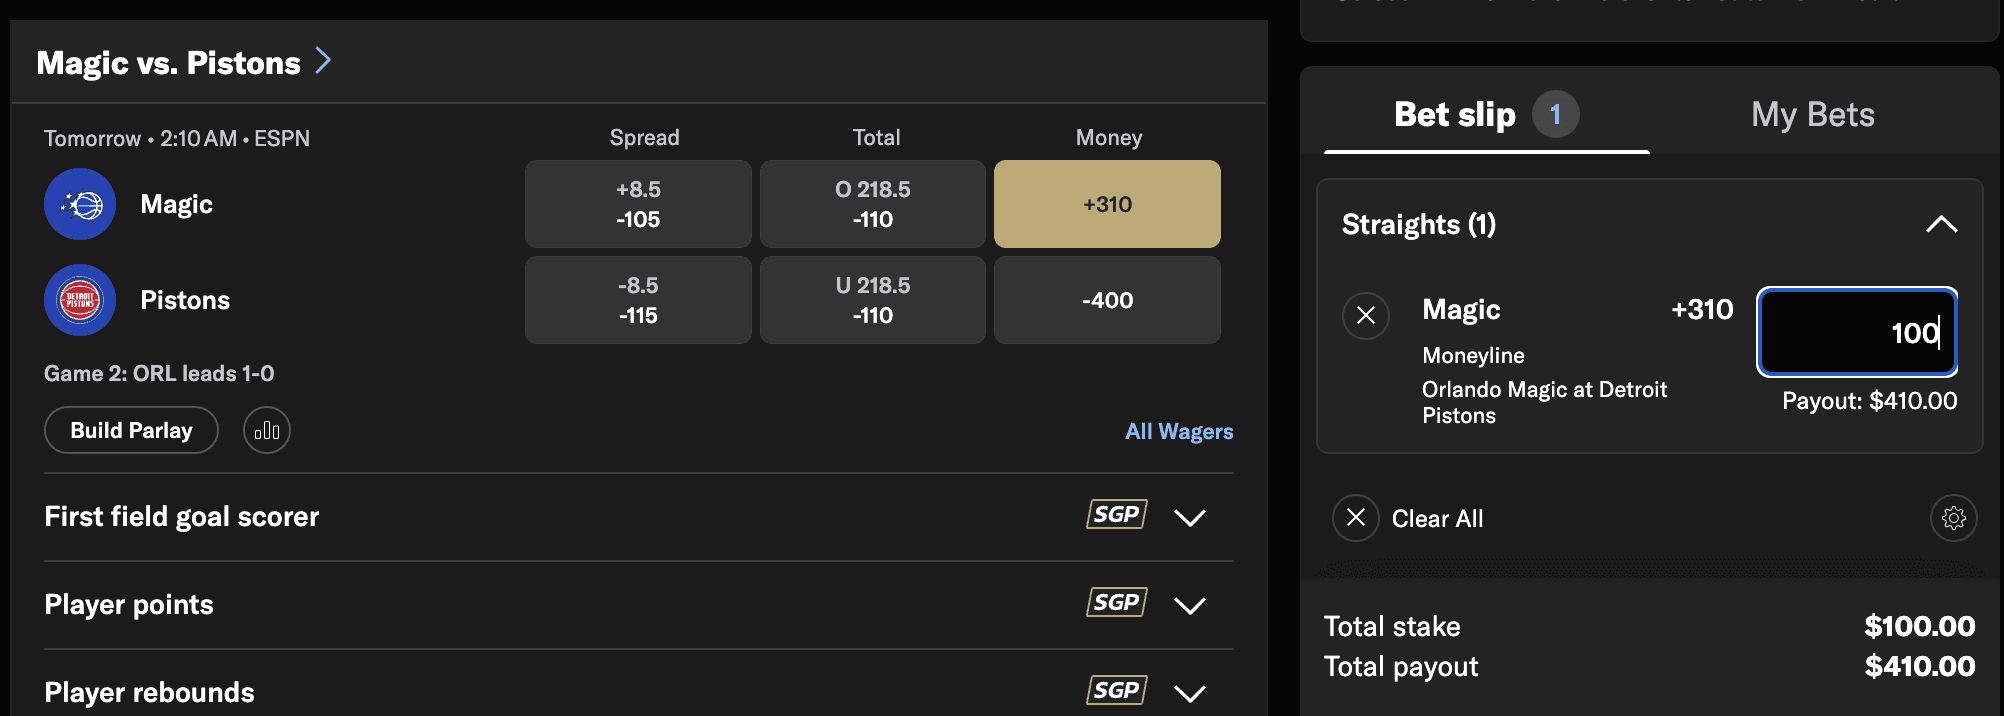
Task: Collapse the Straights section
Action: [x=1941, y=224]
